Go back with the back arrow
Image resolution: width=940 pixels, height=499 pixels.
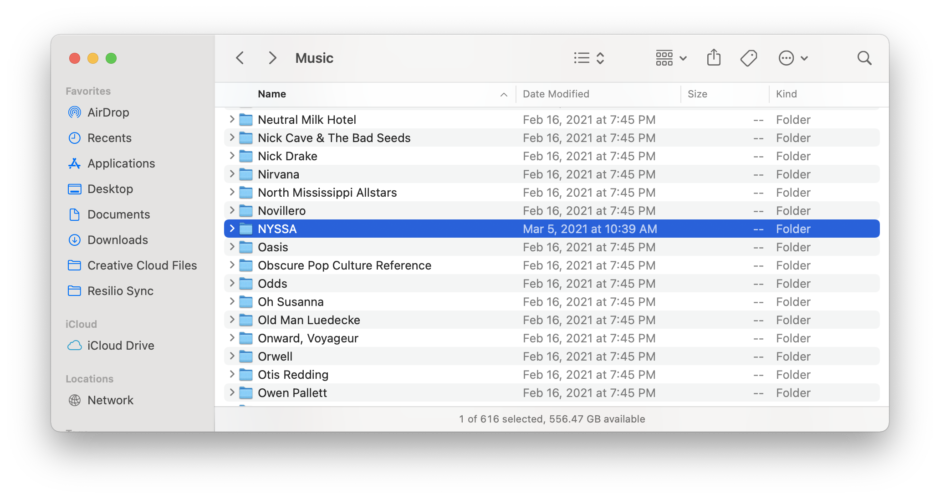pos(240,58)
